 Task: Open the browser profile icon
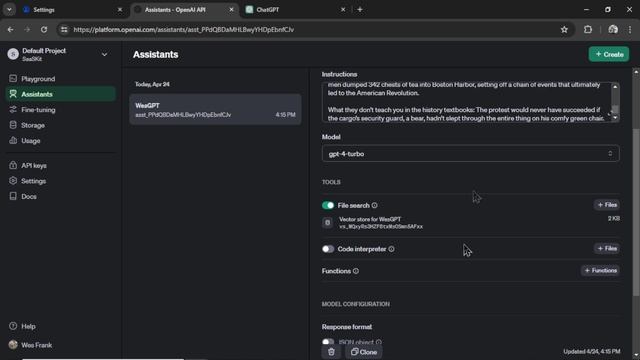tap(613, 30)
